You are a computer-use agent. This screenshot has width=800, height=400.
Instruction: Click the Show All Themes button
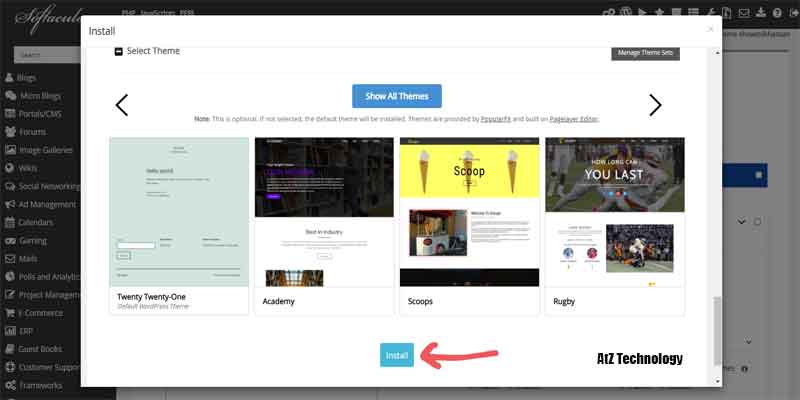pyautogui.click(x=397, y=96)
